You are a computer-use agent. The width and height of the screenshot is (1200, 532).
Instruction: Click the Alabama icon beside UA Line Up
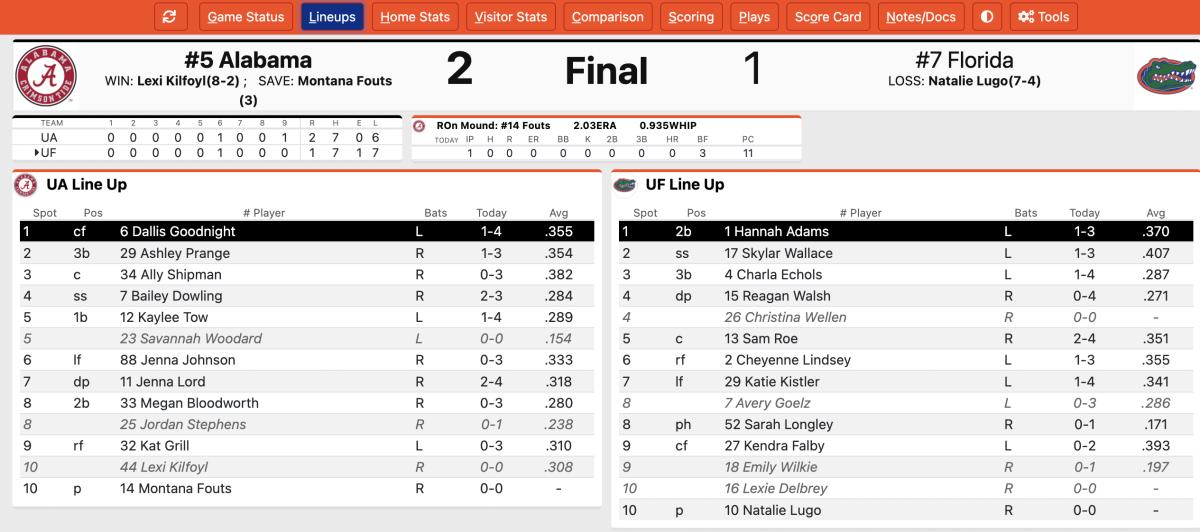pos(27,185)
